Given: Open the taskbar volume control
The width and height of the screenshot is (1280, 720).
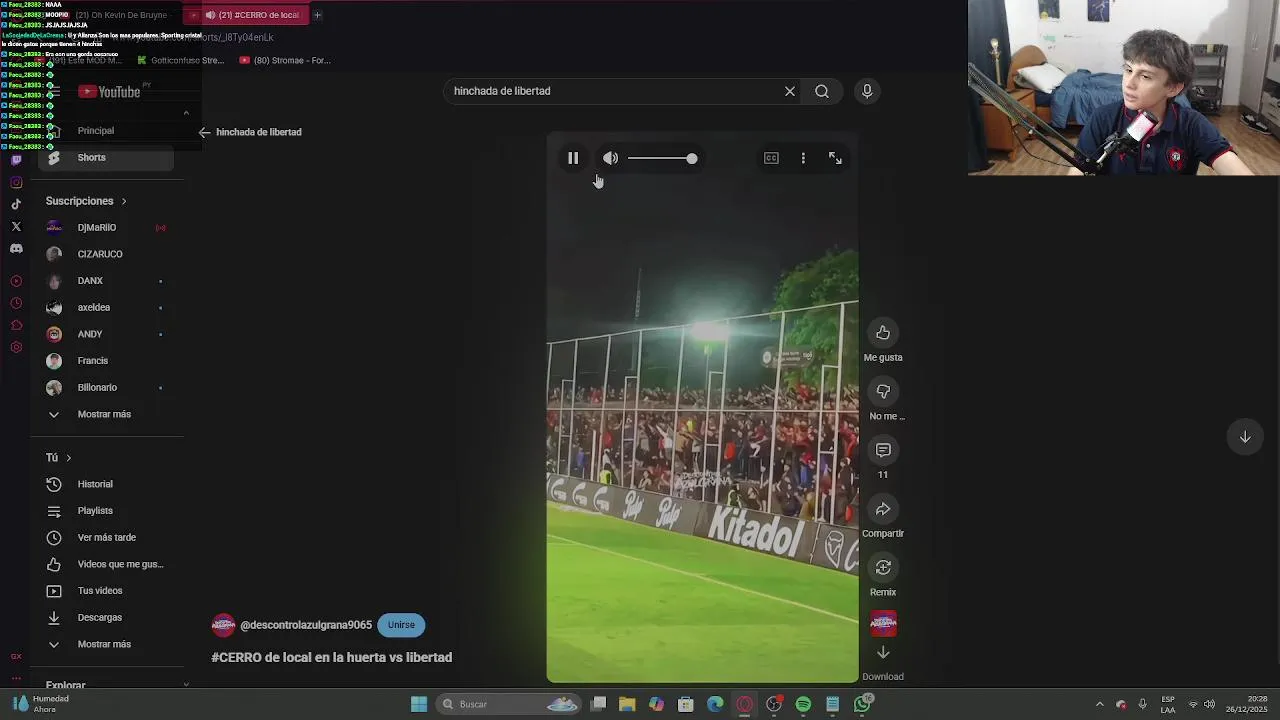Looking at the screenshot, I should click(1210, 704).
